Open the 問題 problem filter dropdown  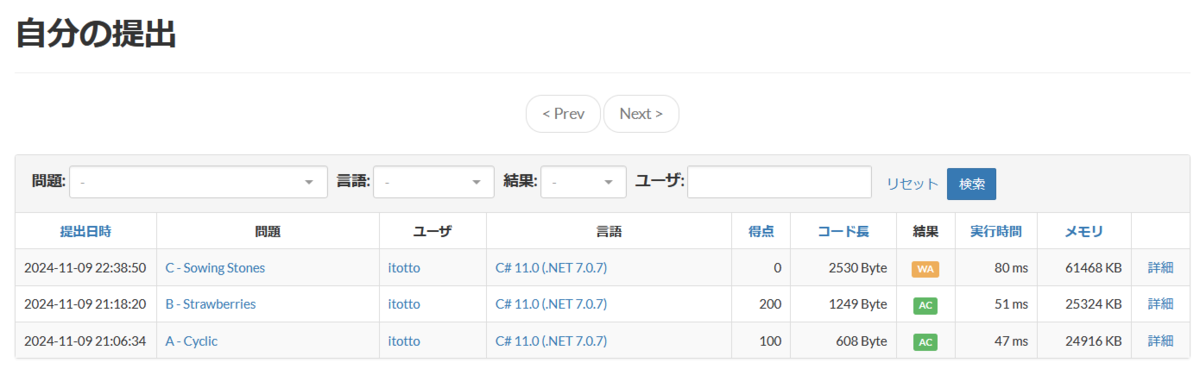pos(198,182)
